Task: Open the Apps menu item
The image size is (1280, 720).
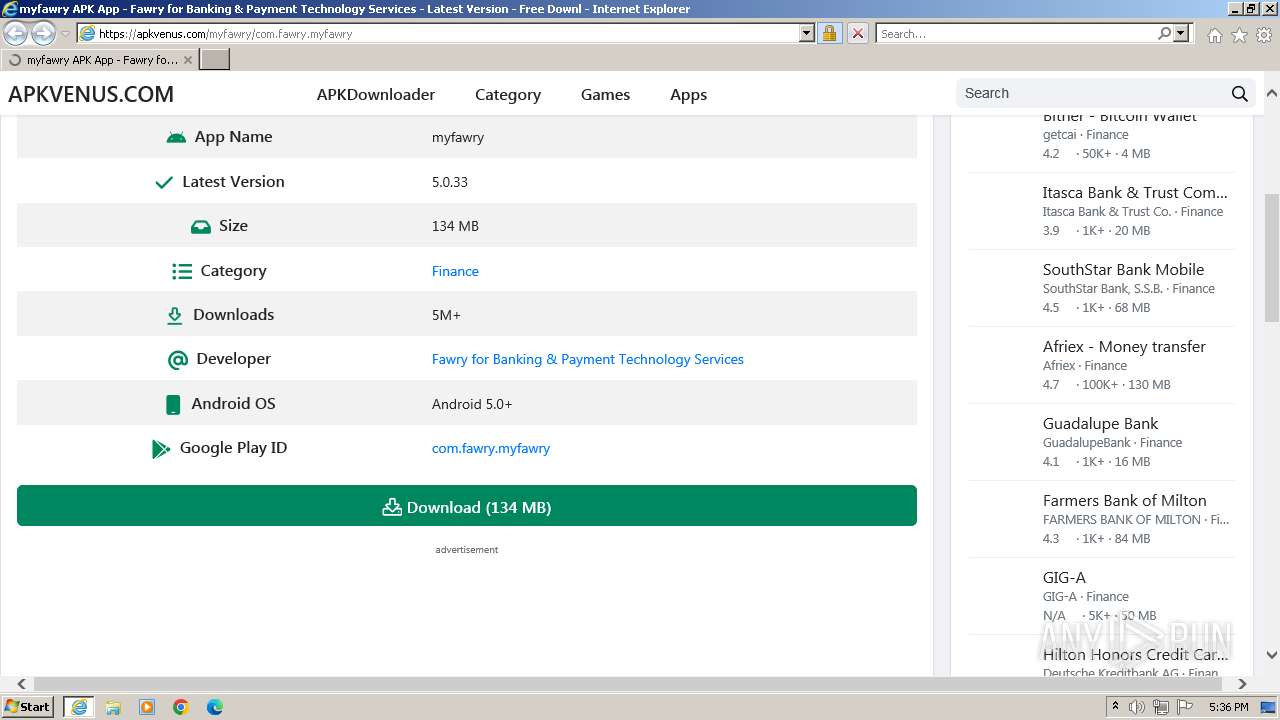Action: (x=688, y=95)
